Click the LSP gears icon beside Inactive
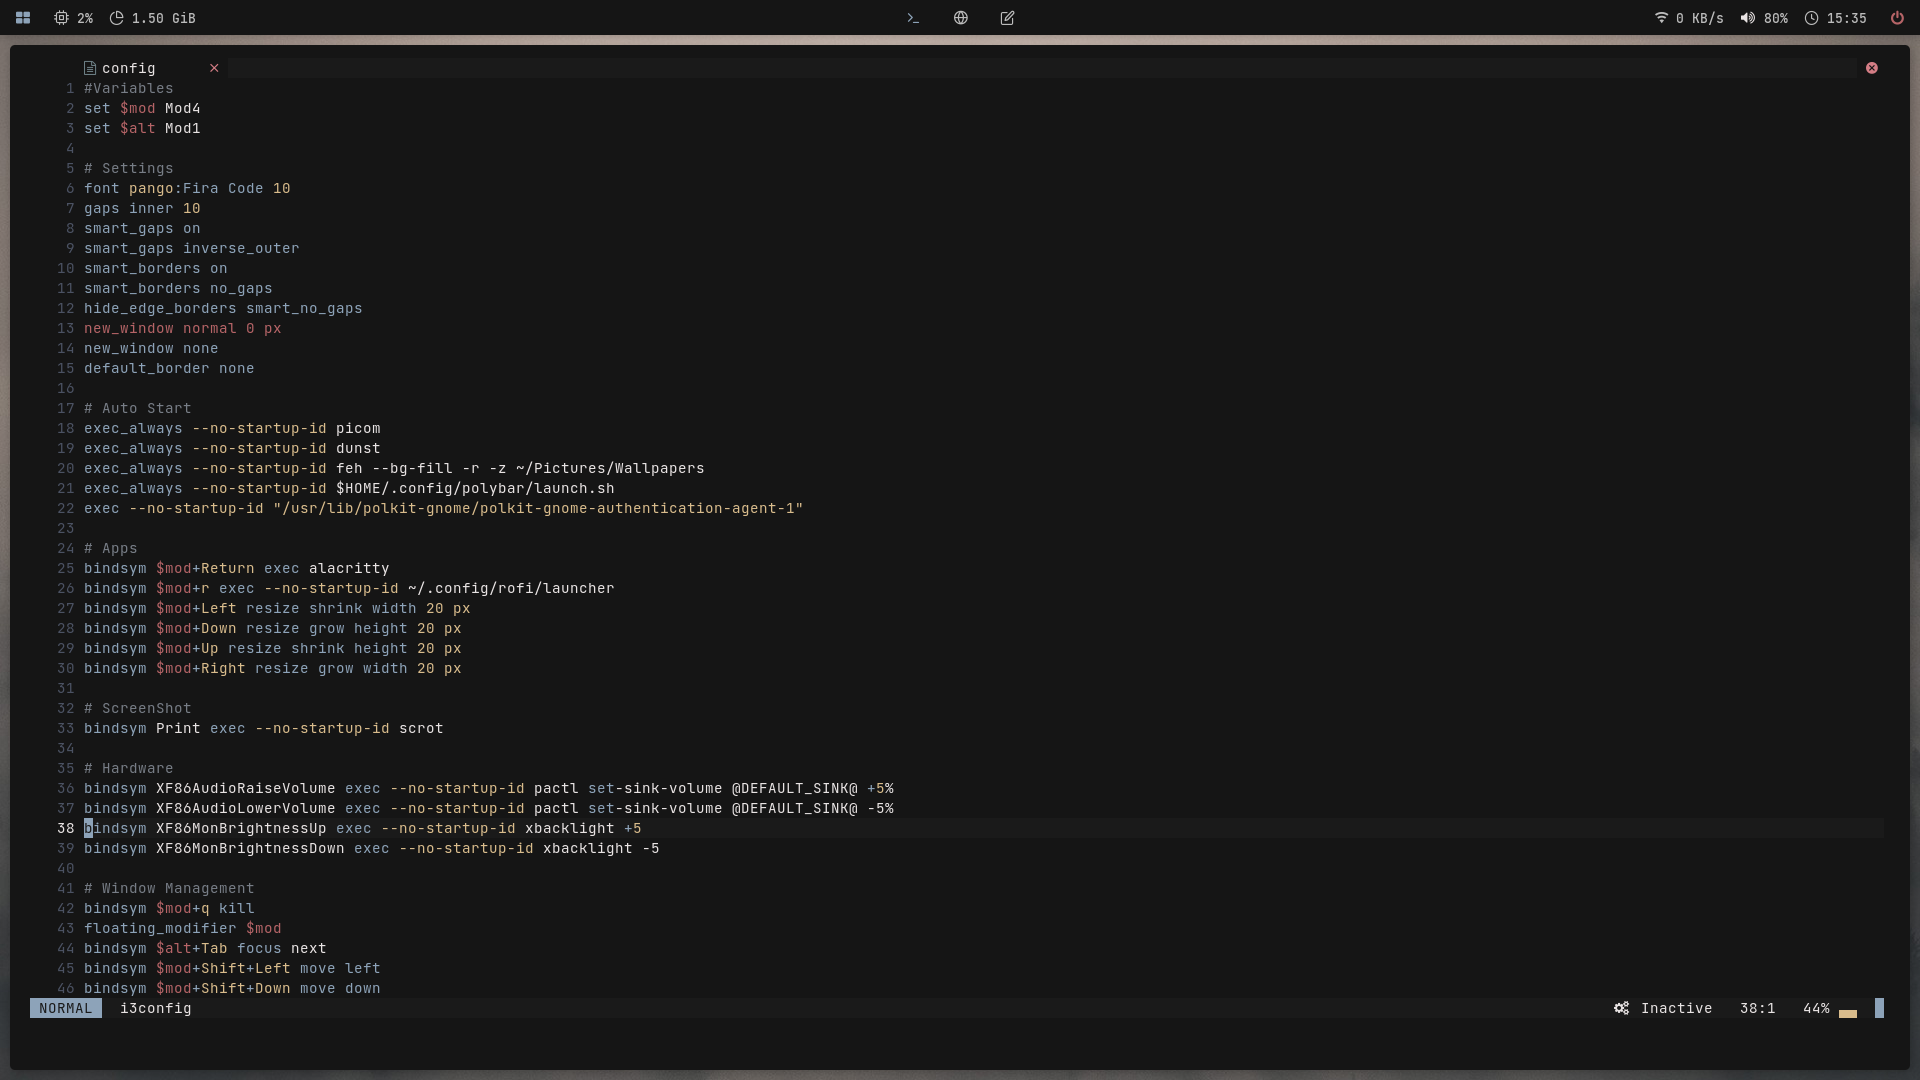1920x1080 pixels. click(x=1622, y=1008)
